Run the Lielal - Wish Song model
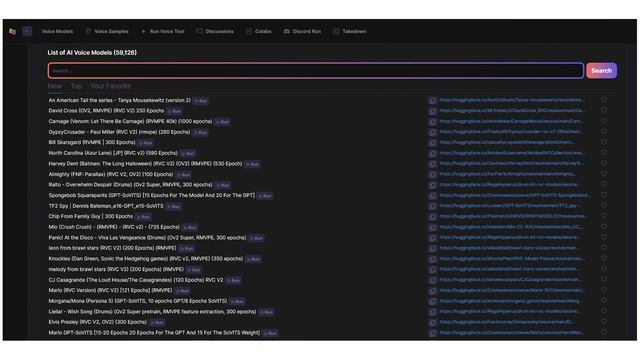Image resolution: width=640 pixels, height=360 pixels. pos(267,312)
